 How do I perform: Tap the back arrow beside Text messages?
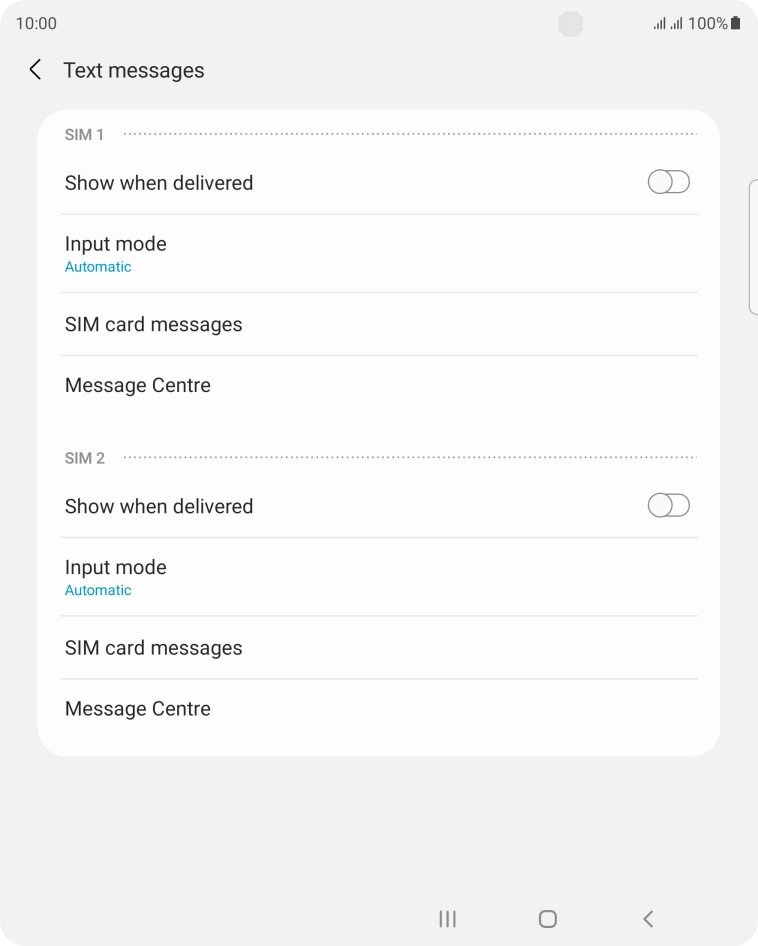(36, 70)
